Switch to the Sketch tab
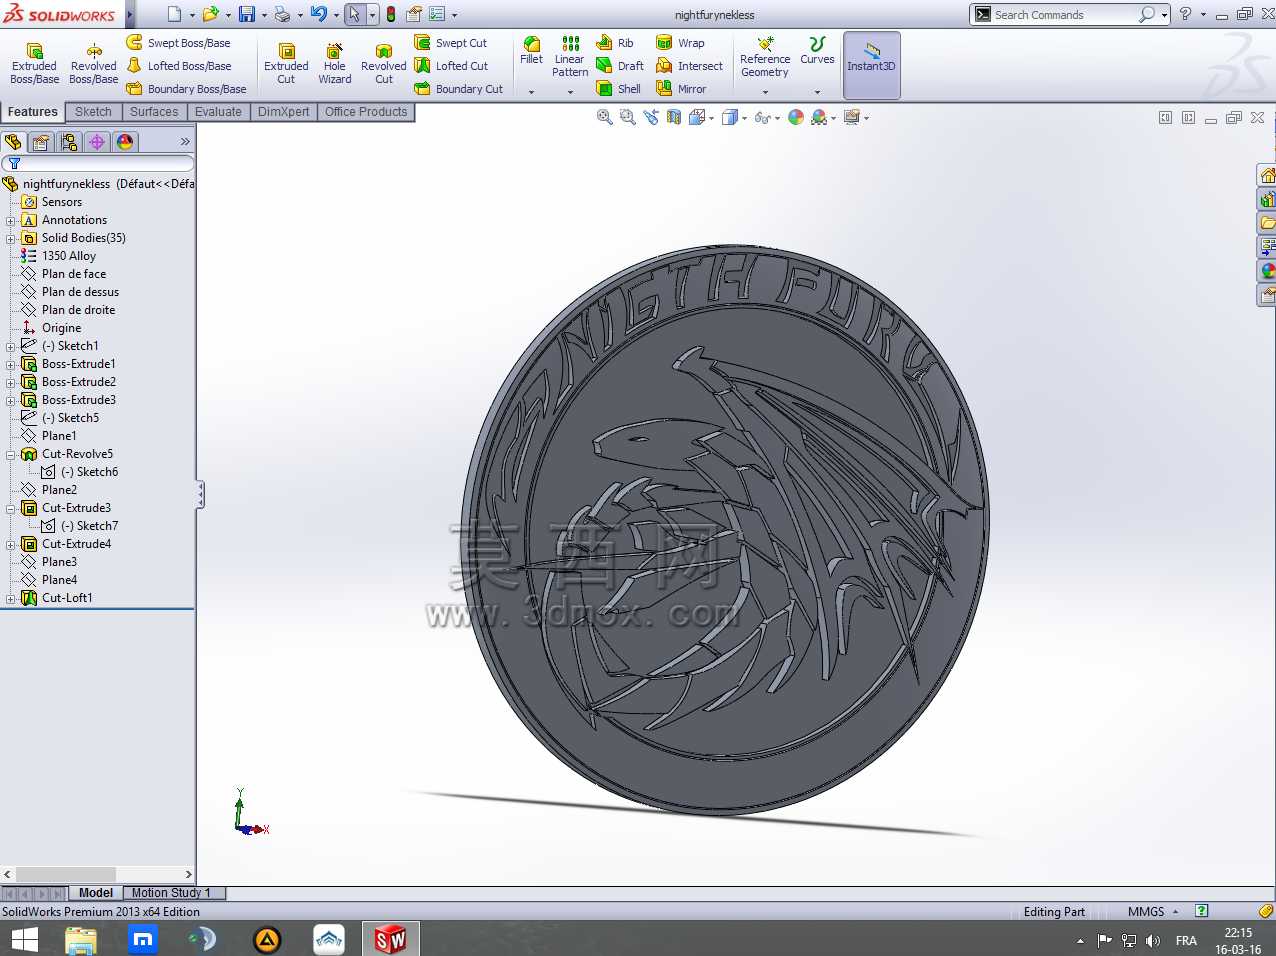1276x956 pixels. coord(93,112)
